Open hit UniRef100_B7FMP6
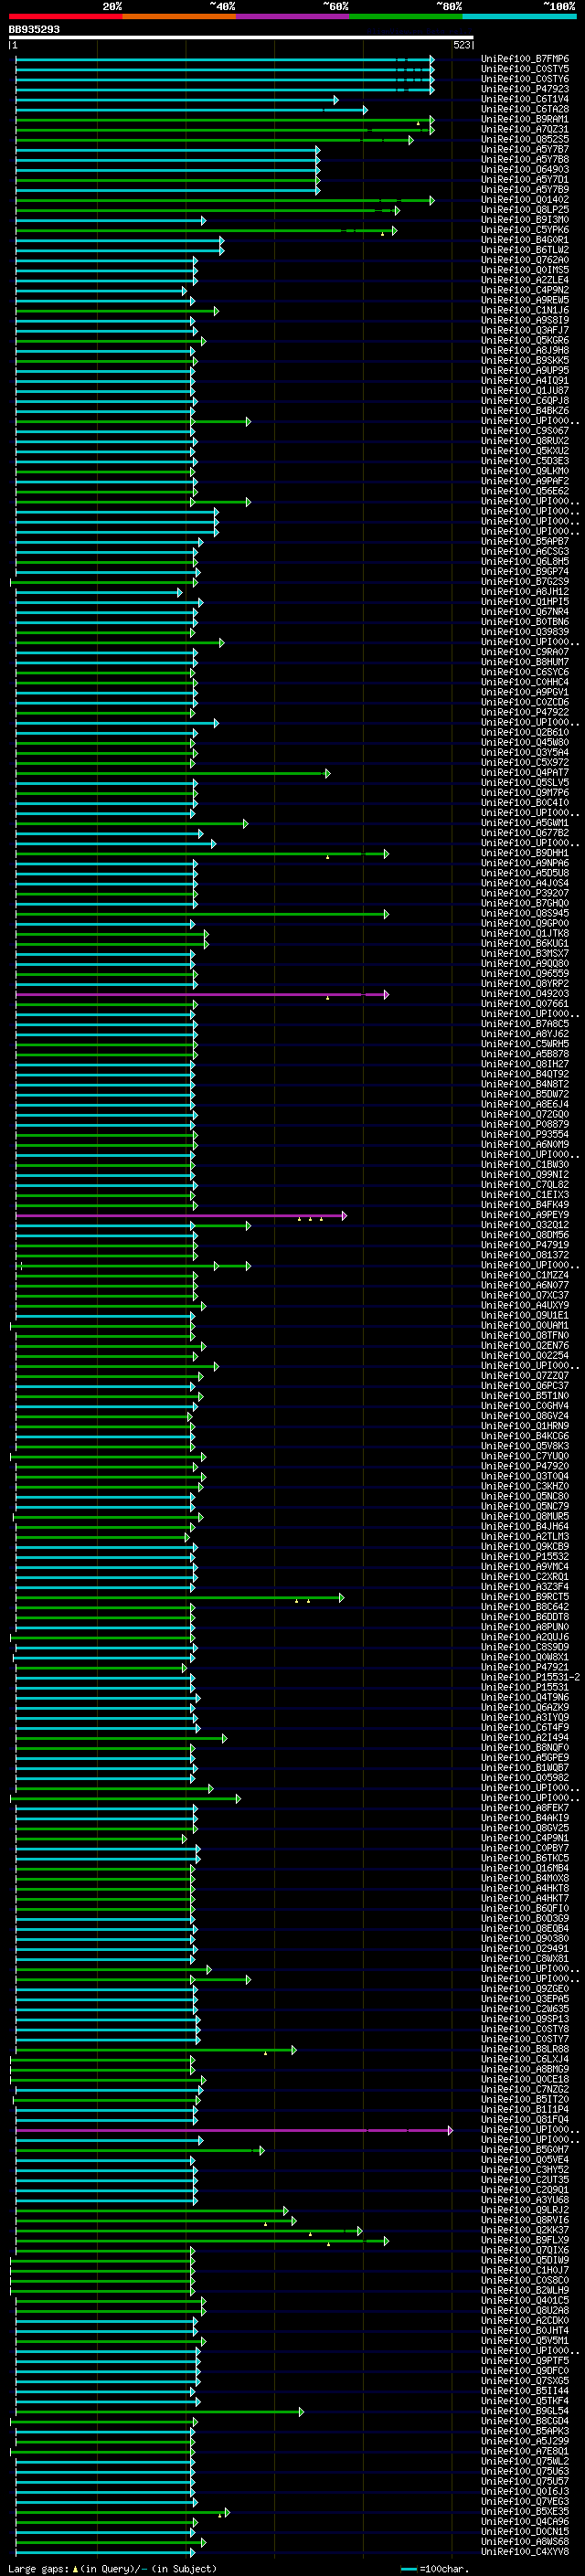Viewport: 585px width, 2576px height. coord(525,59)
